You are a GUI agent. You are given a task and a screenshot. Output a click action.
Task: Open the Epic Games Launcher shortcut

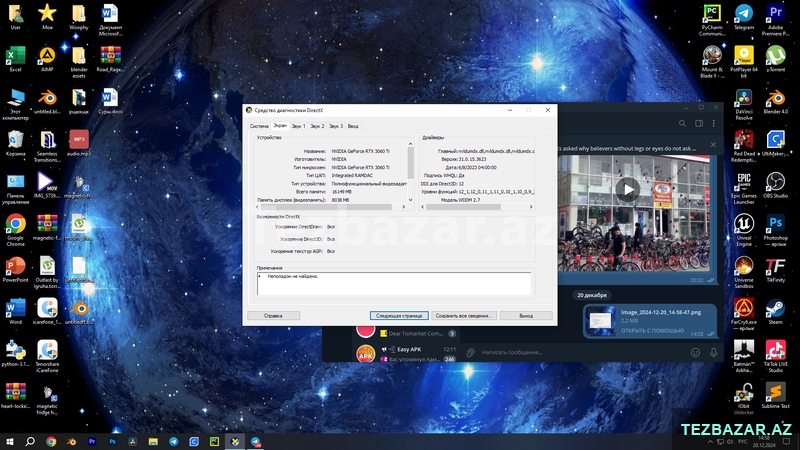point(744,188)
